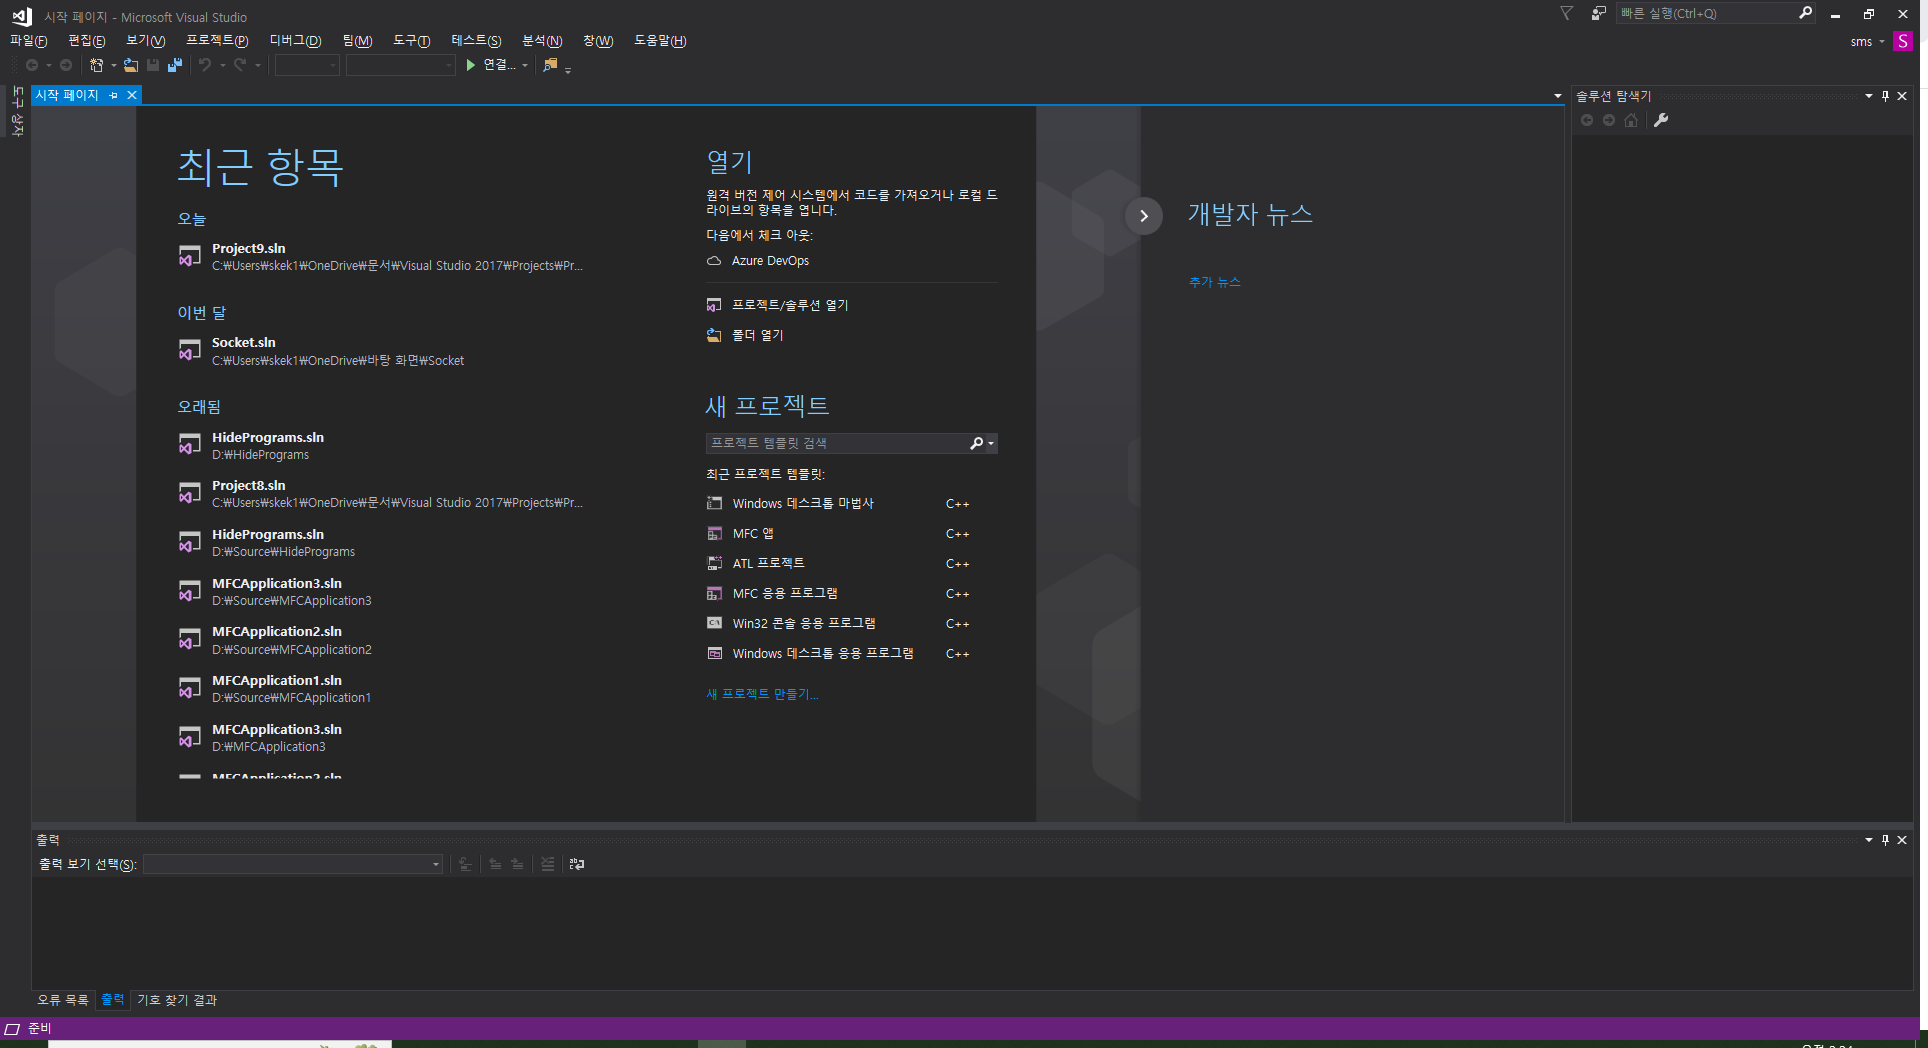Open the 편집(E) menu

86,41
